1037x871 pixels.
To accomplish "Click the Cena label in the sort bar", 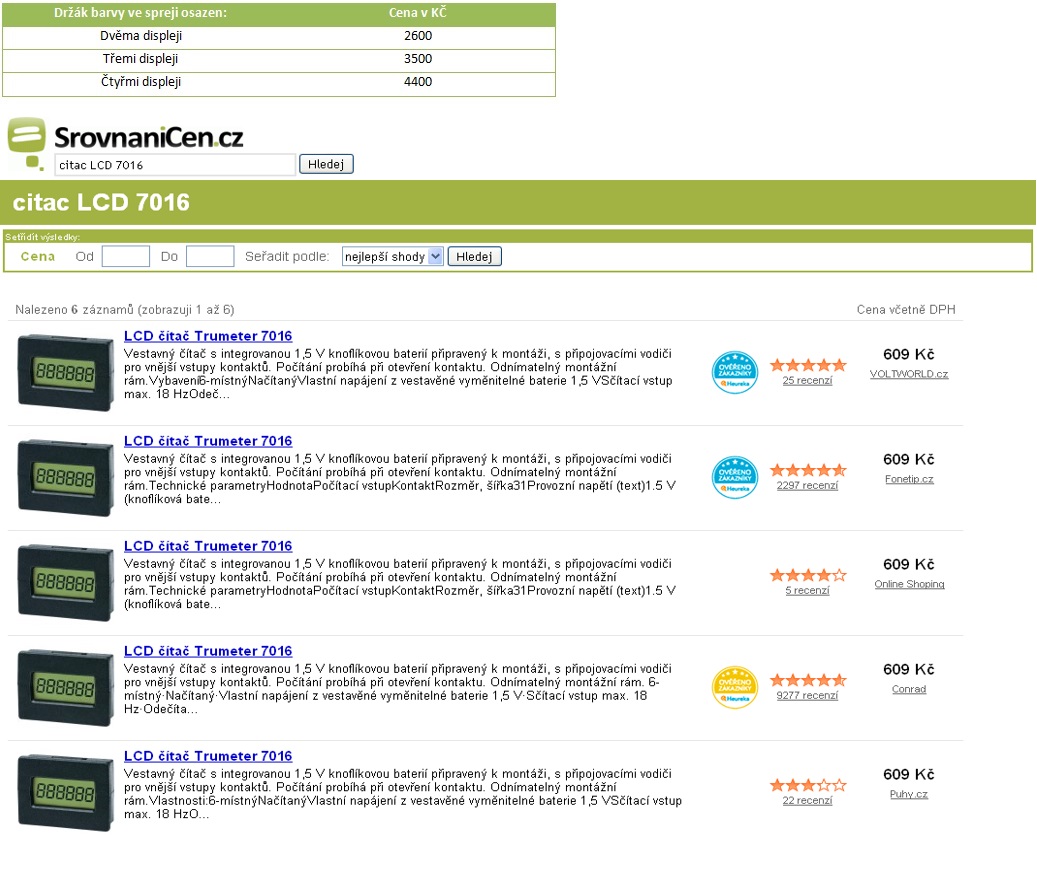I will 38,257.
